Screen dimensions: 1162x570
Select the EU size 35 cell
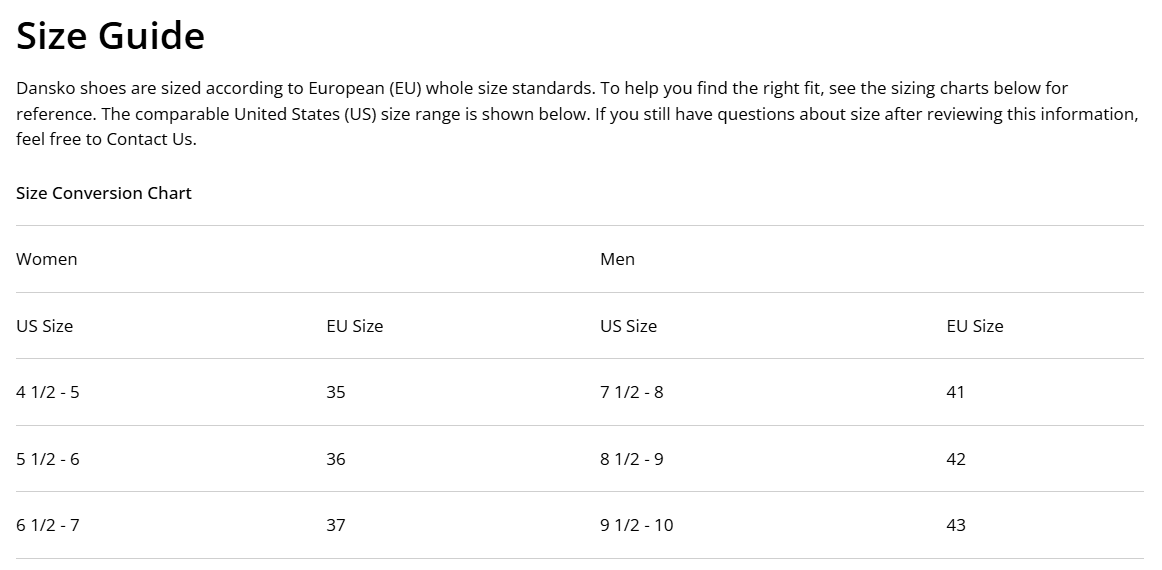click(x=336, y=392)
